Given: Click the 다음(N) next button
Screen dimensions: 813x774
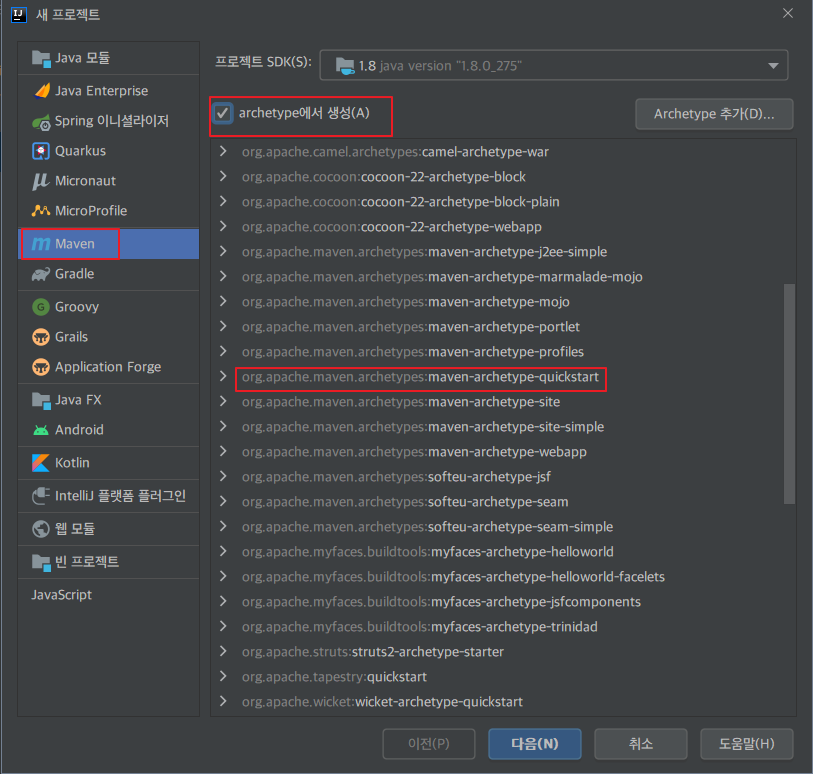Looking at the screenshot, I should click(535, 744).
